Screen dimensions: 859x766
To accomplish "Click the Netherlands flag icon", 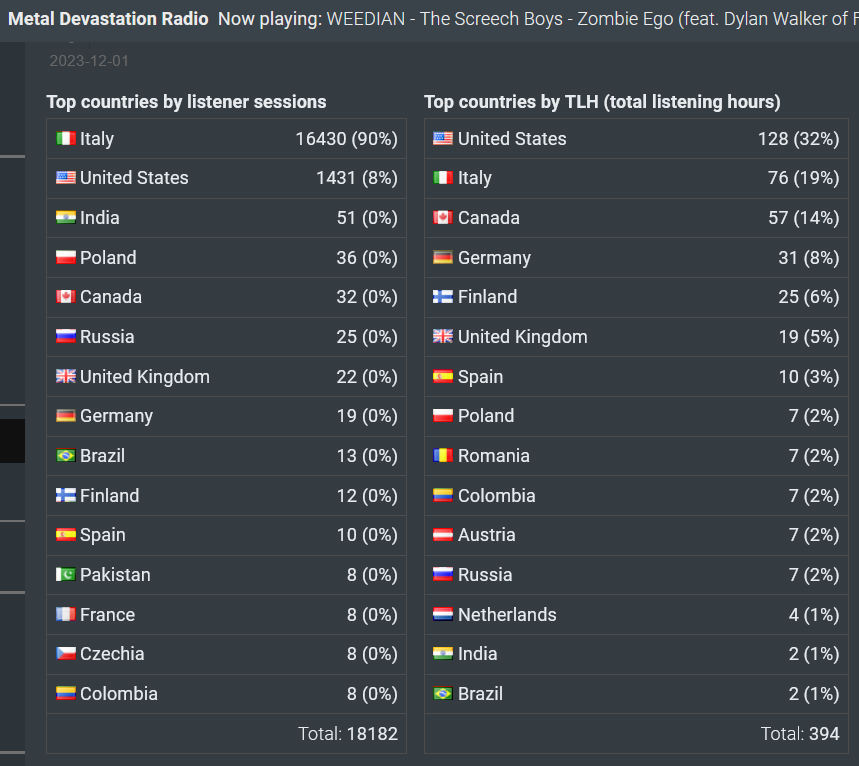I will pyautogui.click(x=443, y=614).
